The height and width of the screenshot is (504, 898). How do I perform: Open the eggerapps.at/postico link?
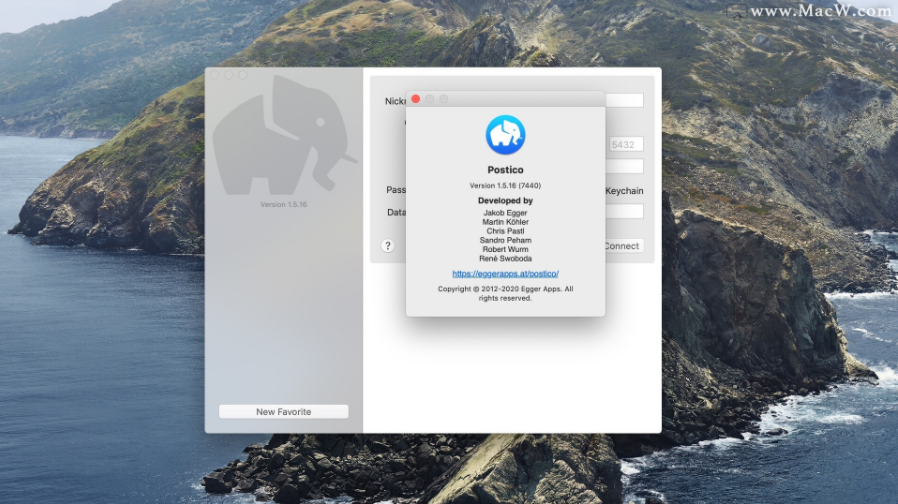(x=505, y=274)
